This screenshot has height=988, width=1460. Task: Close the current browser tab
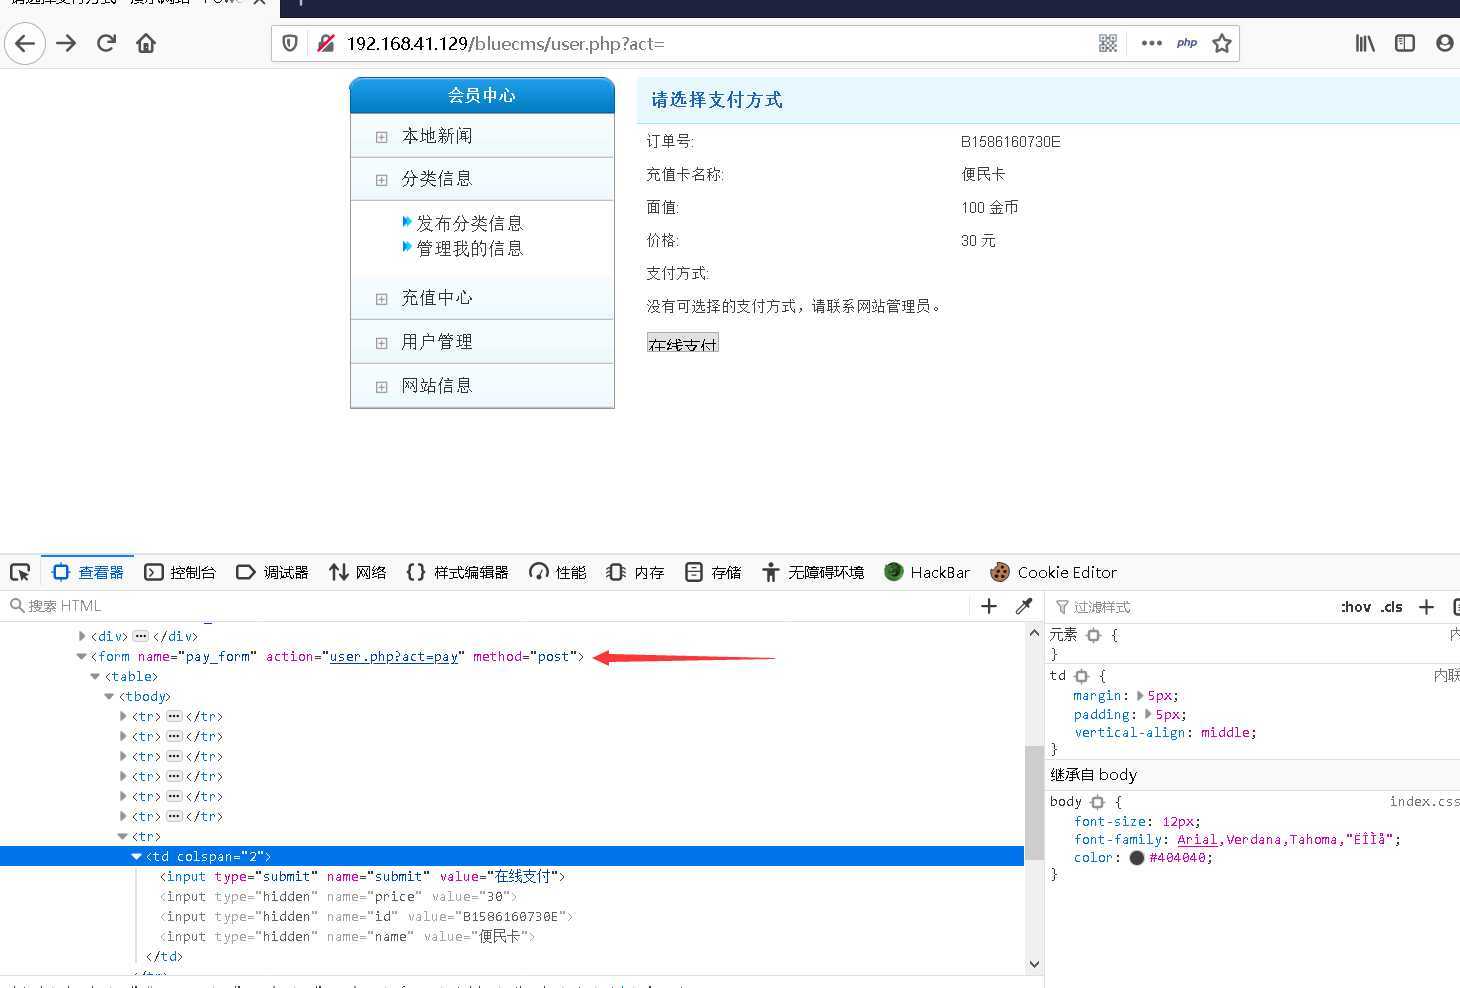coord(259,3)
